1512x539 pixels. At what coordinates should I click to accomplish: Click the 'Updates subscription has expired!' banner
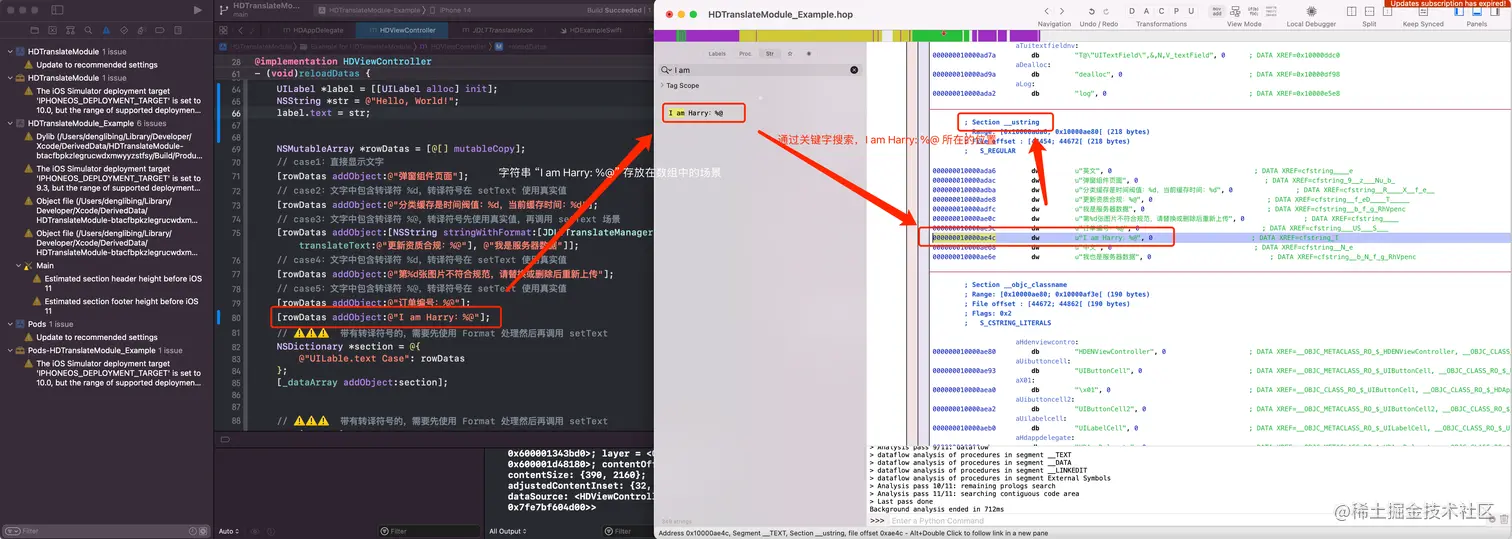point(1447,4)
